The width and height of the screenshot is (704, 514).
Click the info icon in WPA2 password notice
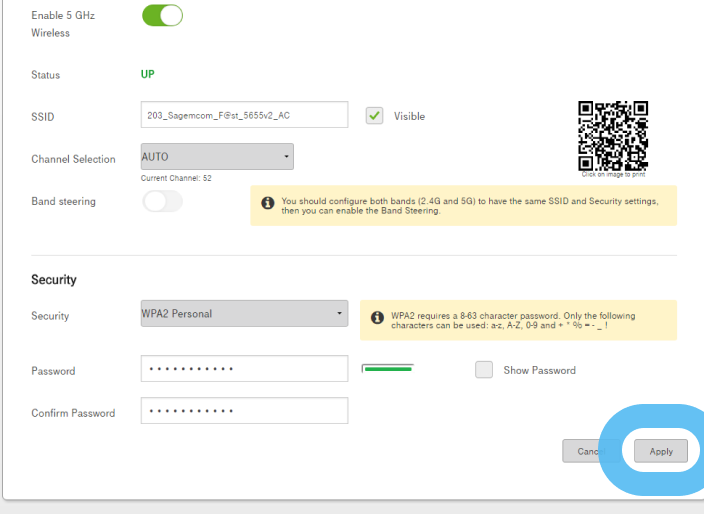tap(377, 317)
